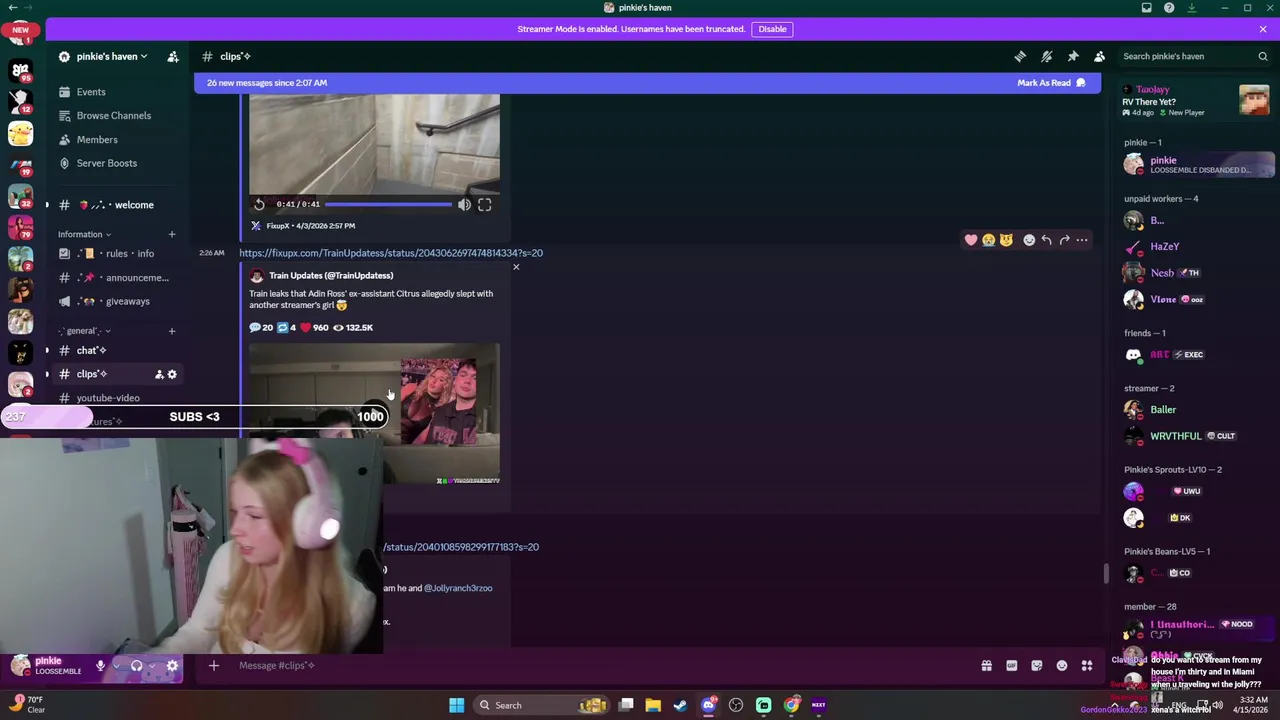Show pinned messages pin icon
Image resolution: width=1280 pixels, height=720 pixels.
[1073, 56]
